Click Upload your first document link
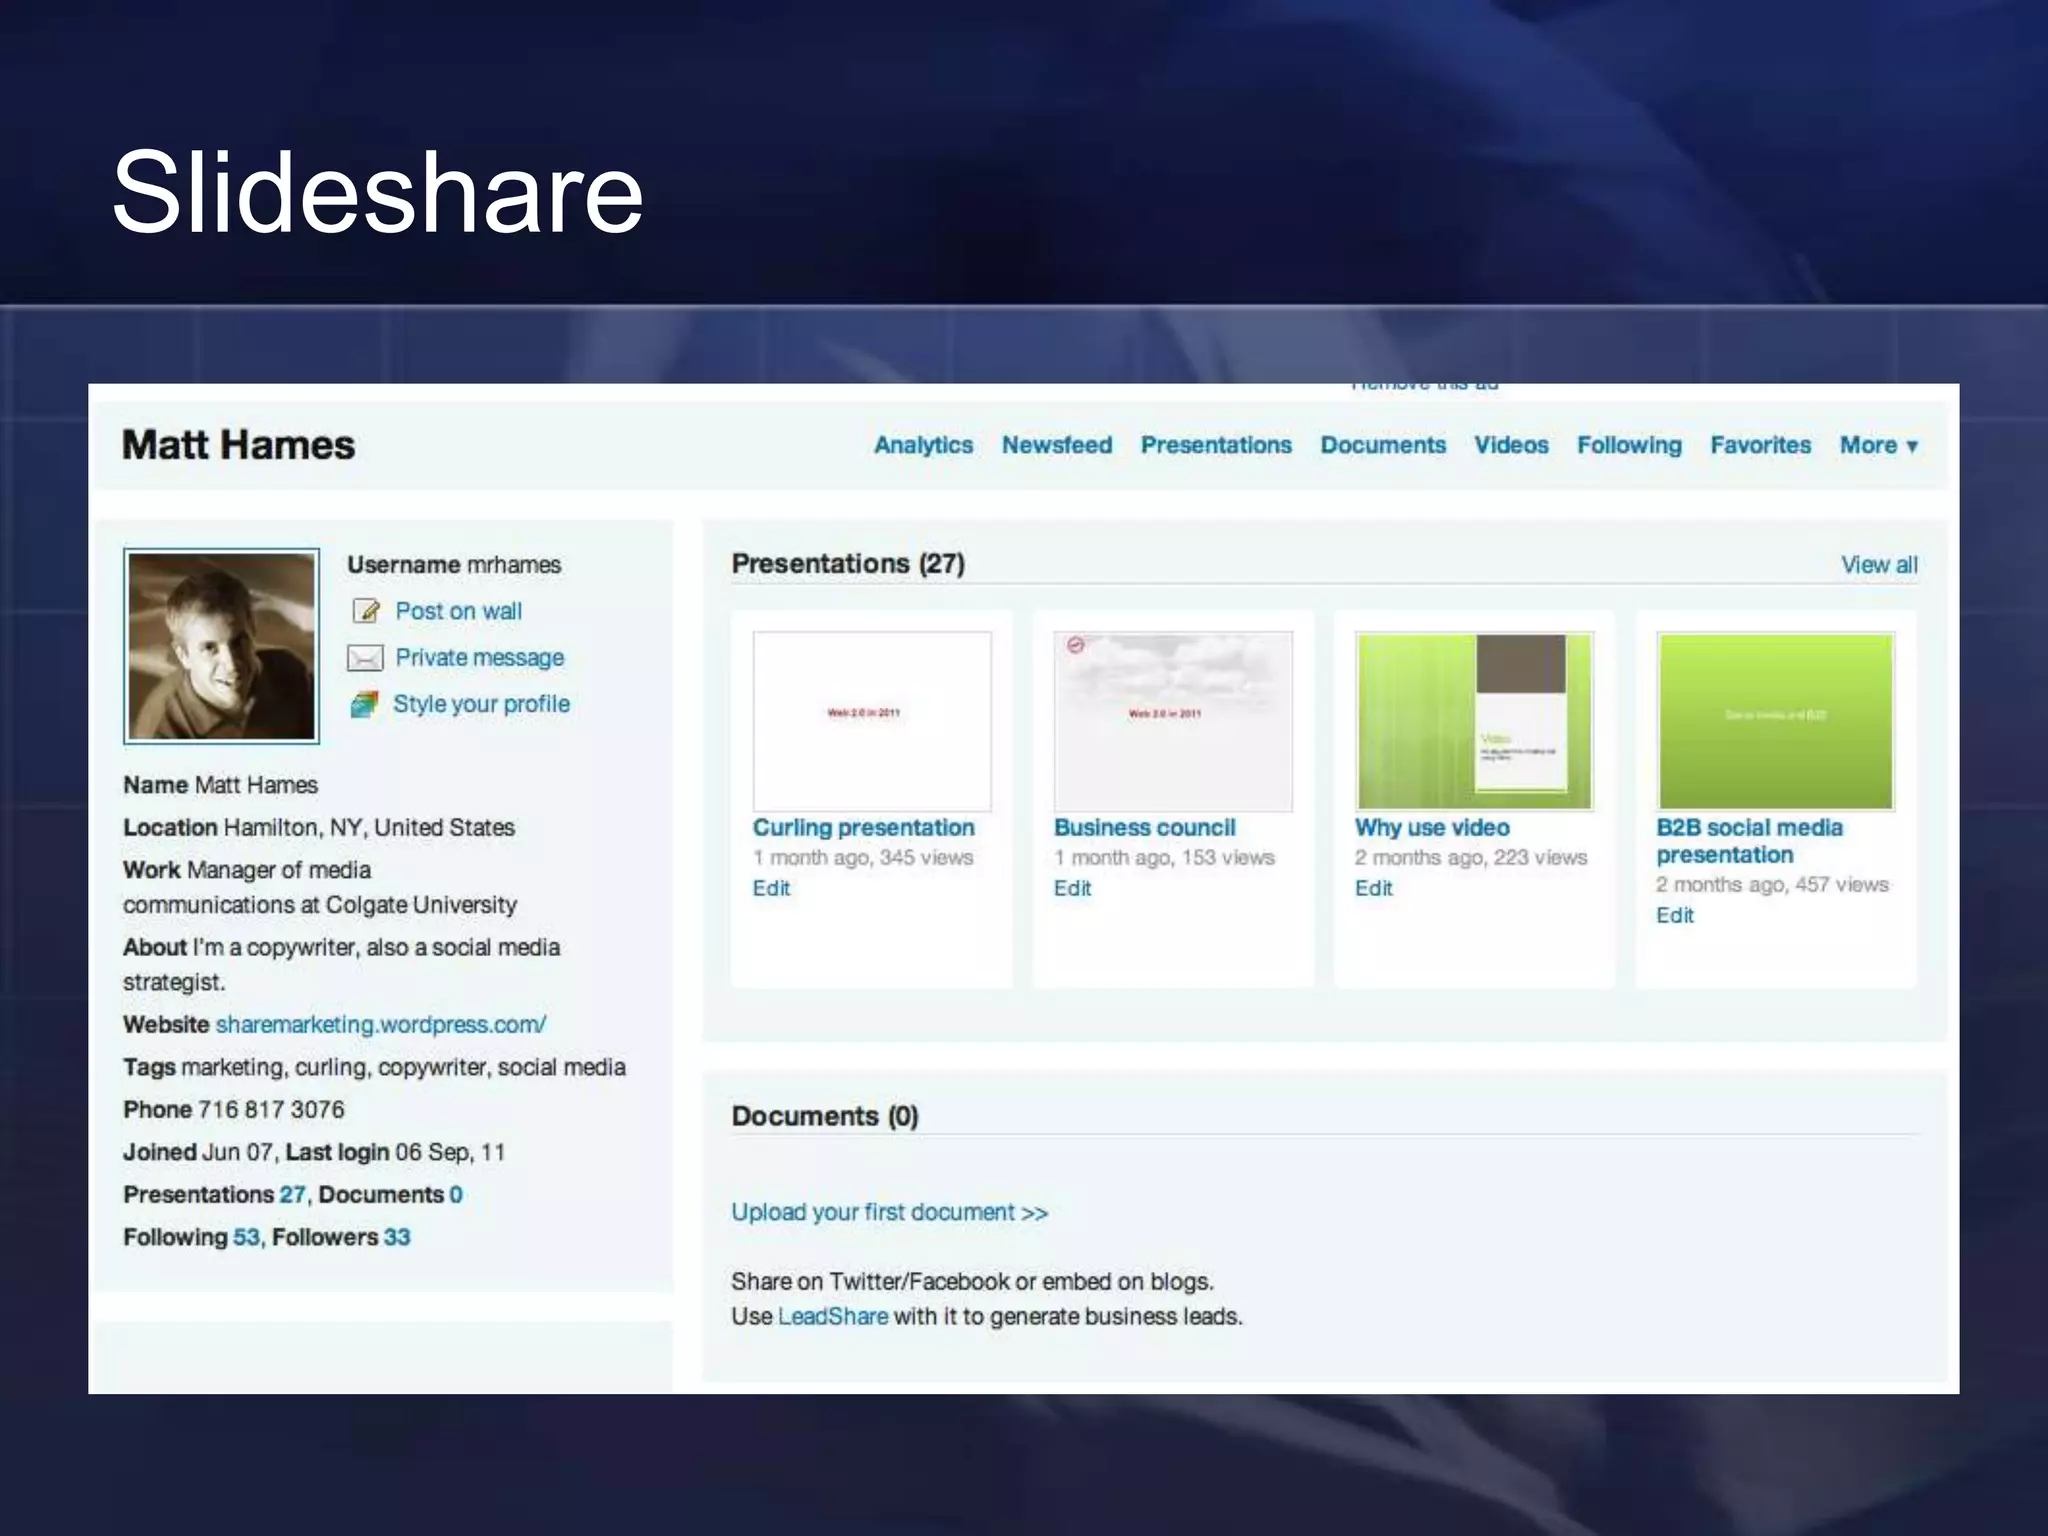Viewport: 2048px width, 1536px height. point(889,1212)
